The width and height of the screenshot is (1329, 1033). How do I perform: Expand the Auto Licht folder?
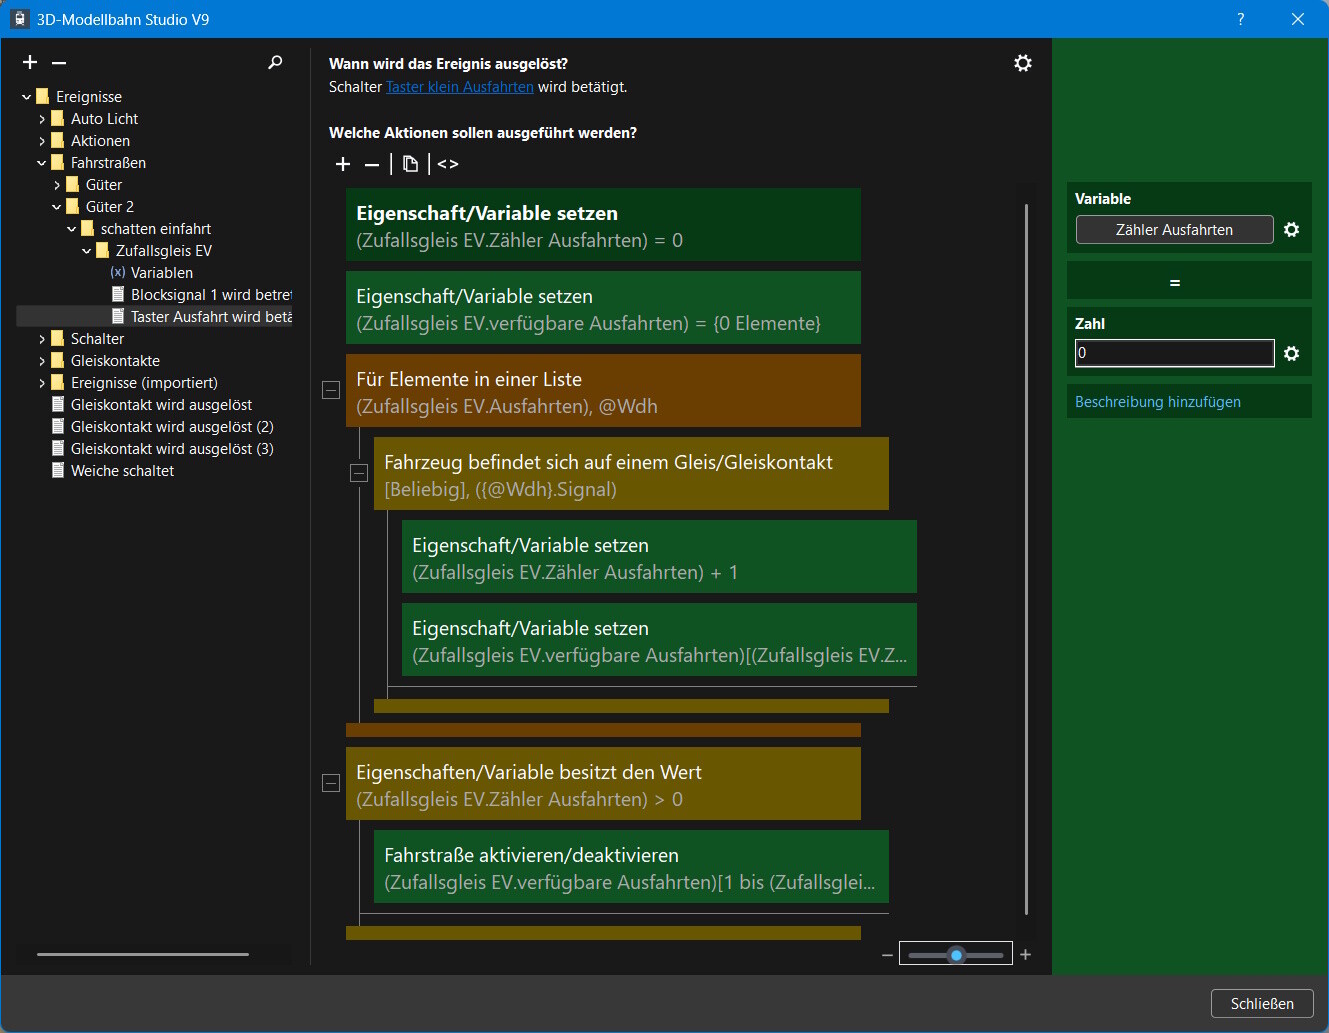tap(42, 119)
